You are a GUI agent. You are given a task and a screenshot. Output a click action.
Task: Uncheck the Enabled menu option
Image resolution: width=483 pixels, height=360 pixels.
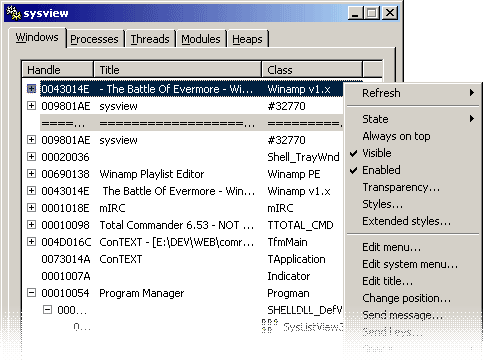413,170
